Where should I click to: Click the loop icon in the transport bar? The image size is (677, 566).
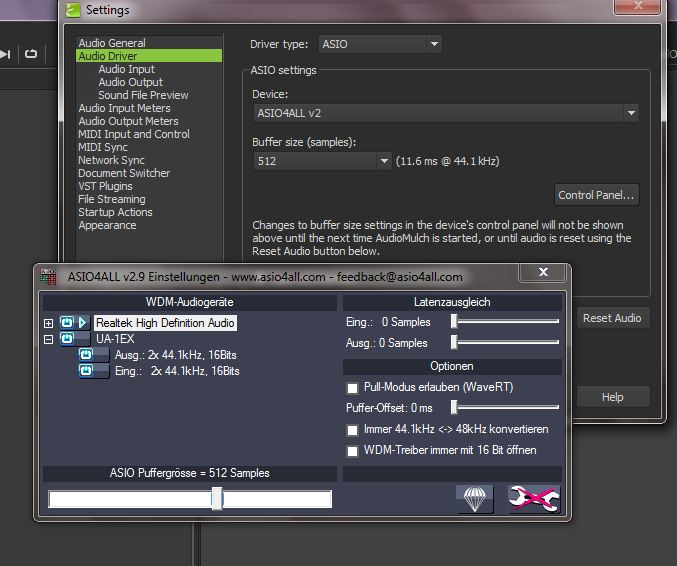pos(31,54)
